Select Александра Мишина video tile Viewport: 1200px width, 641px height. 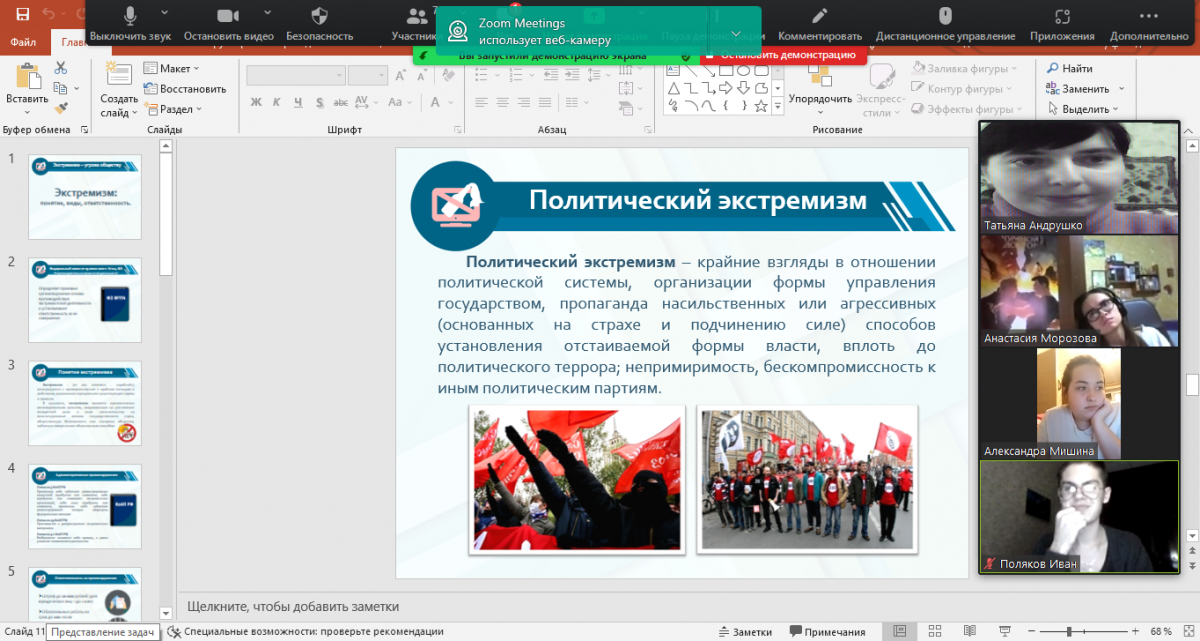coord(1079,404)
